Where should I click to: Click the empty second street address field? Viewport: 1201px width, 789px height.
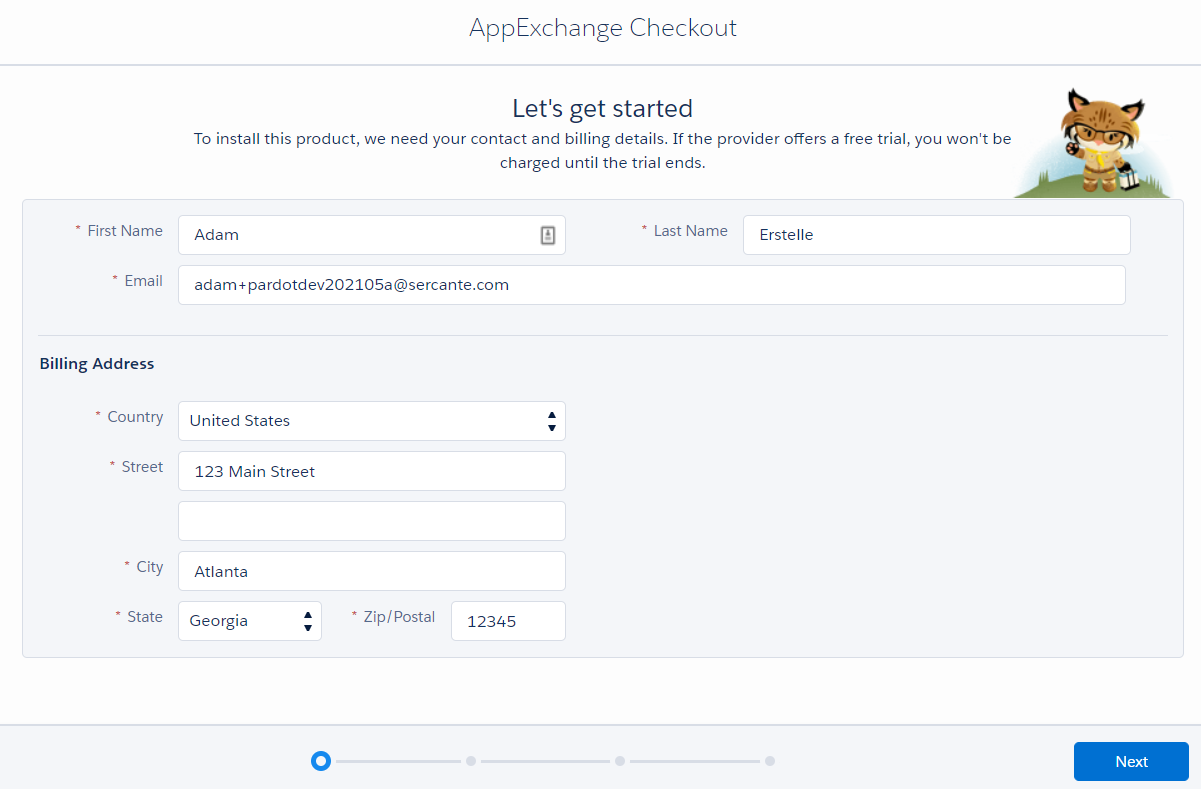[x=372, y=521]
